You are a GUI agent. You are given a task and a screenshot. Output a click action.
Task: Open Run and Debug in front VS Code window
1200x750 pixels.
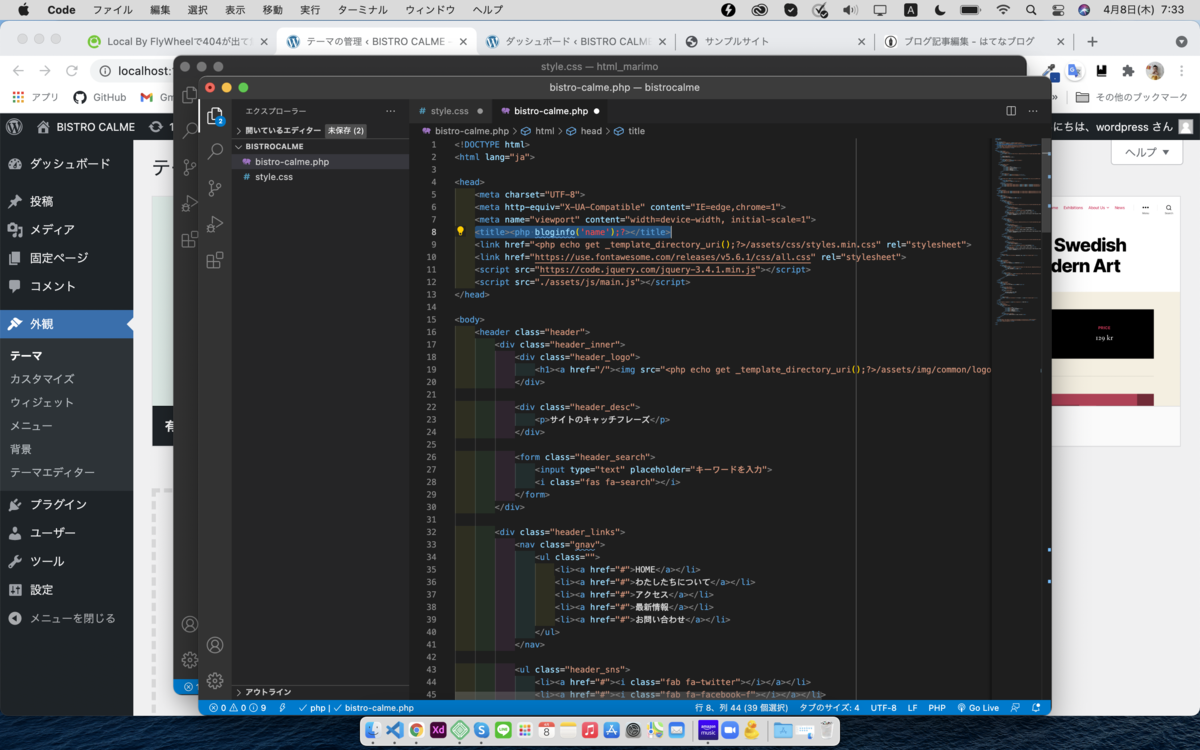tap(214, 224)
